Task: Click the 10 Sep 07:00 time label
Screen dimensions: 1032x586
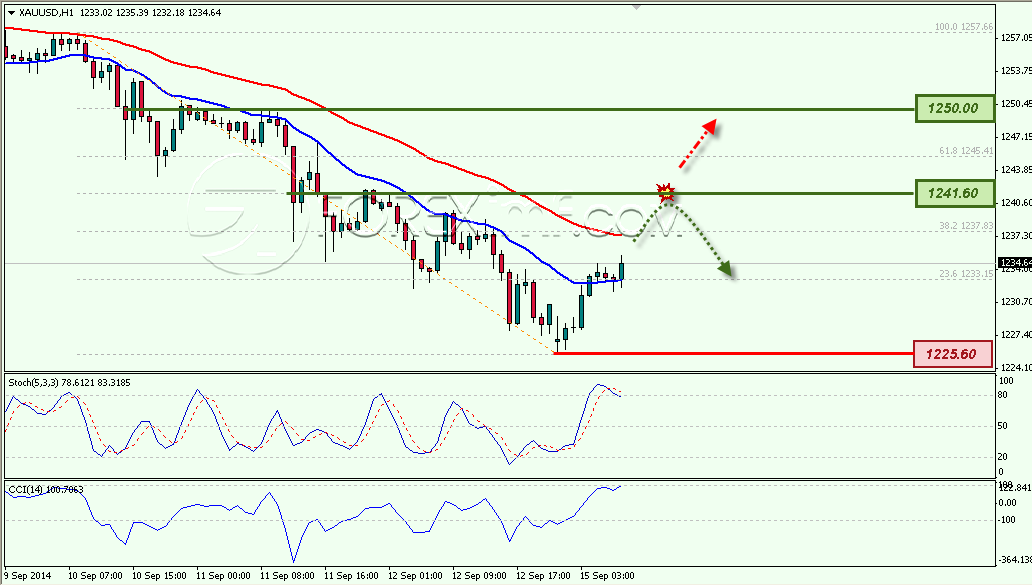Action: point(95,575)
